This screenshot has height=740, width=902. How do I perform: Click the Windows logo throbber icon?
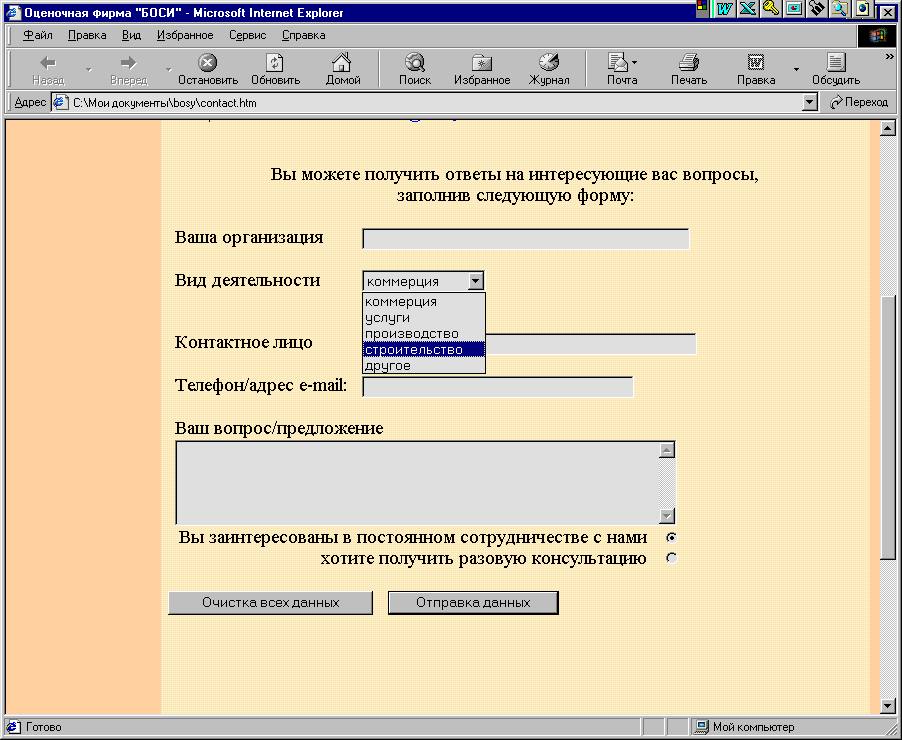pos(877,36)
